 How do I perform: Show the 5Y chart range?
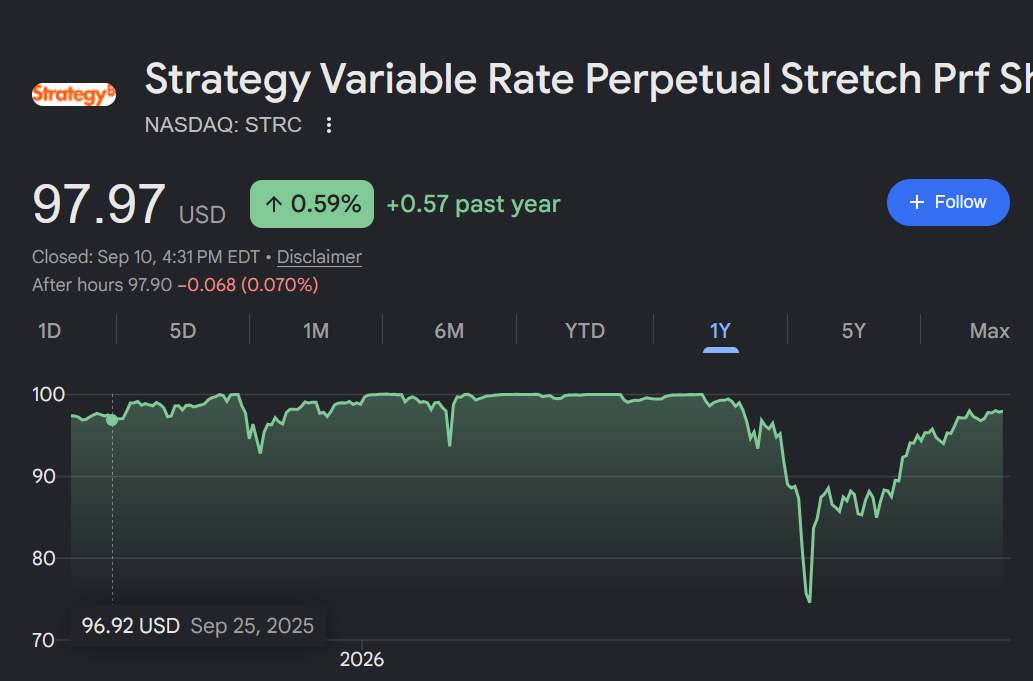point(853,331)
